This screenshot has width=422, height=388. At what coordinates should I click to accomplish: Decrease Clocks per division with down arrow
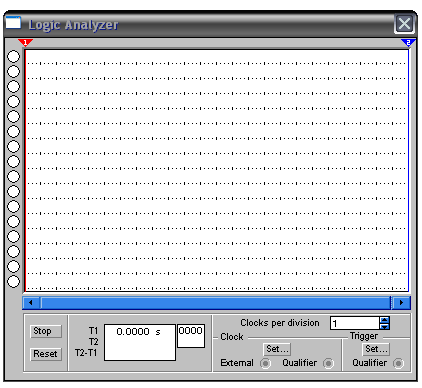tap(384, 326)
